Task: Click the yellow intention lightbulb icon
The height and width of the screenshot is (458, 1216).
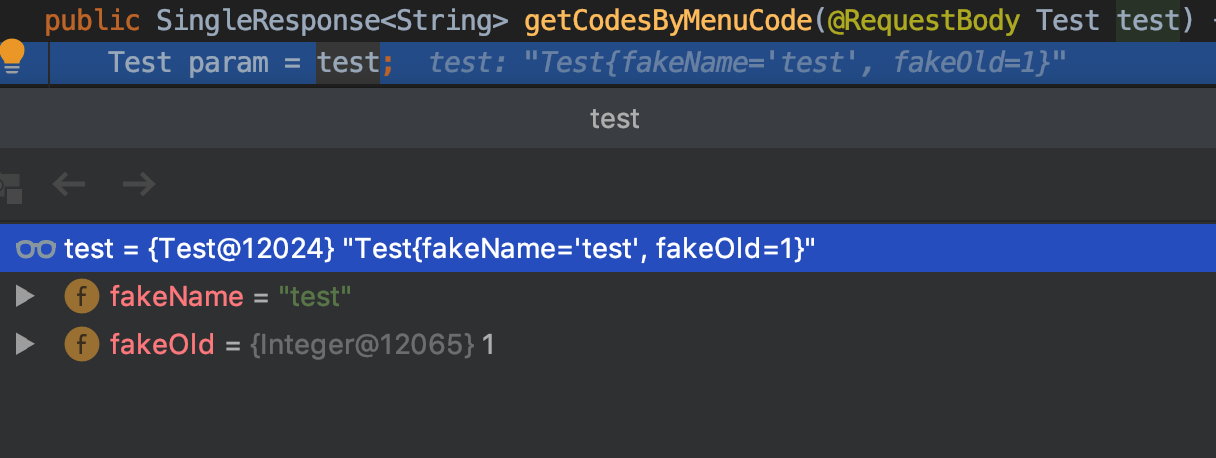Action: (12, 58)
